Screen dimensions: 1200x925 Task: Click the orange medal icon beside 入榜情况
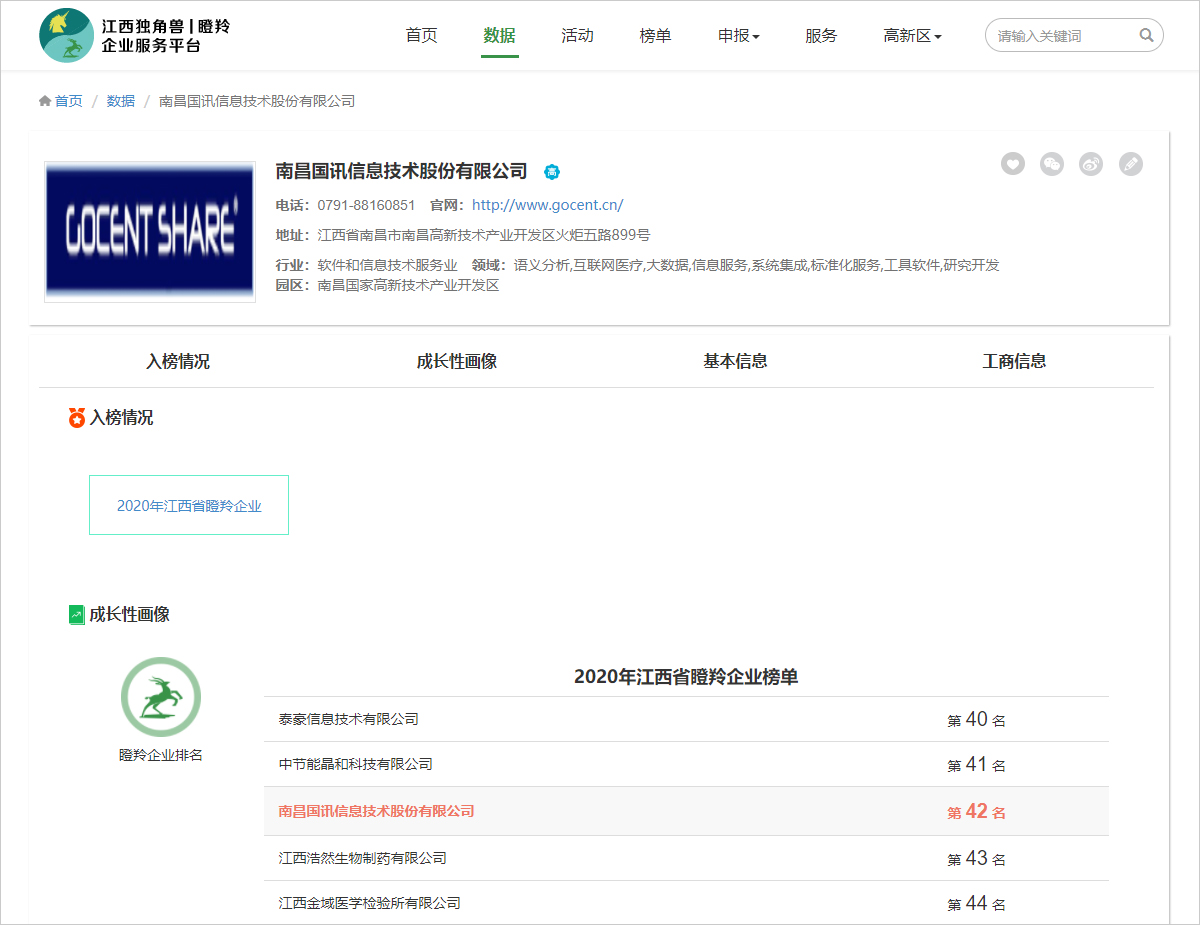(77, 418)
